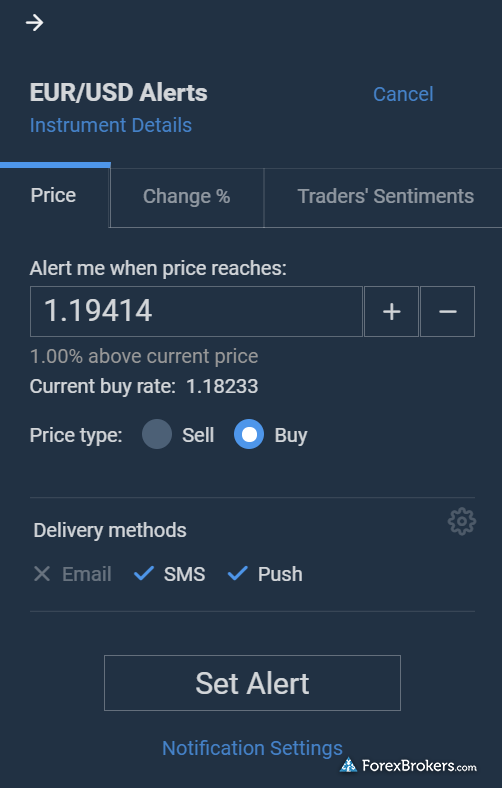The width and height of the screenshot is (502, 788).
Task: Switch to the Change % tab
Action: click(186, 196)
